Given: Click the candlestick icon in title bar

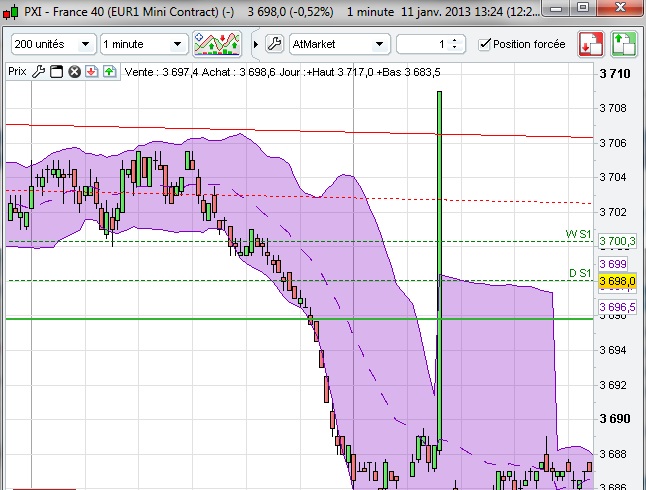Looking at the screenshot, I should [x=11, y=12].
